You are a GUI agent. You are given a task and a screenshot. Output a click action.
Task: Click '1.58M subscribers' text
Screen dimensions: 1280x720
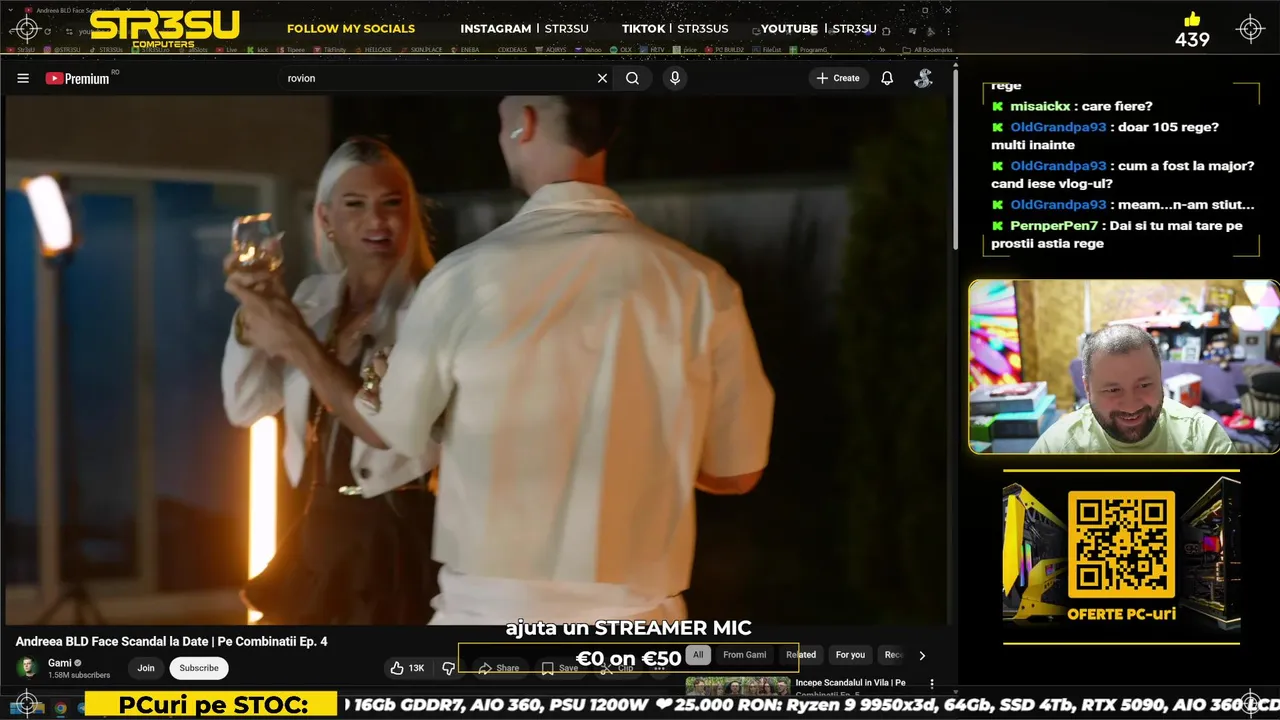click(x=79, y=675)
